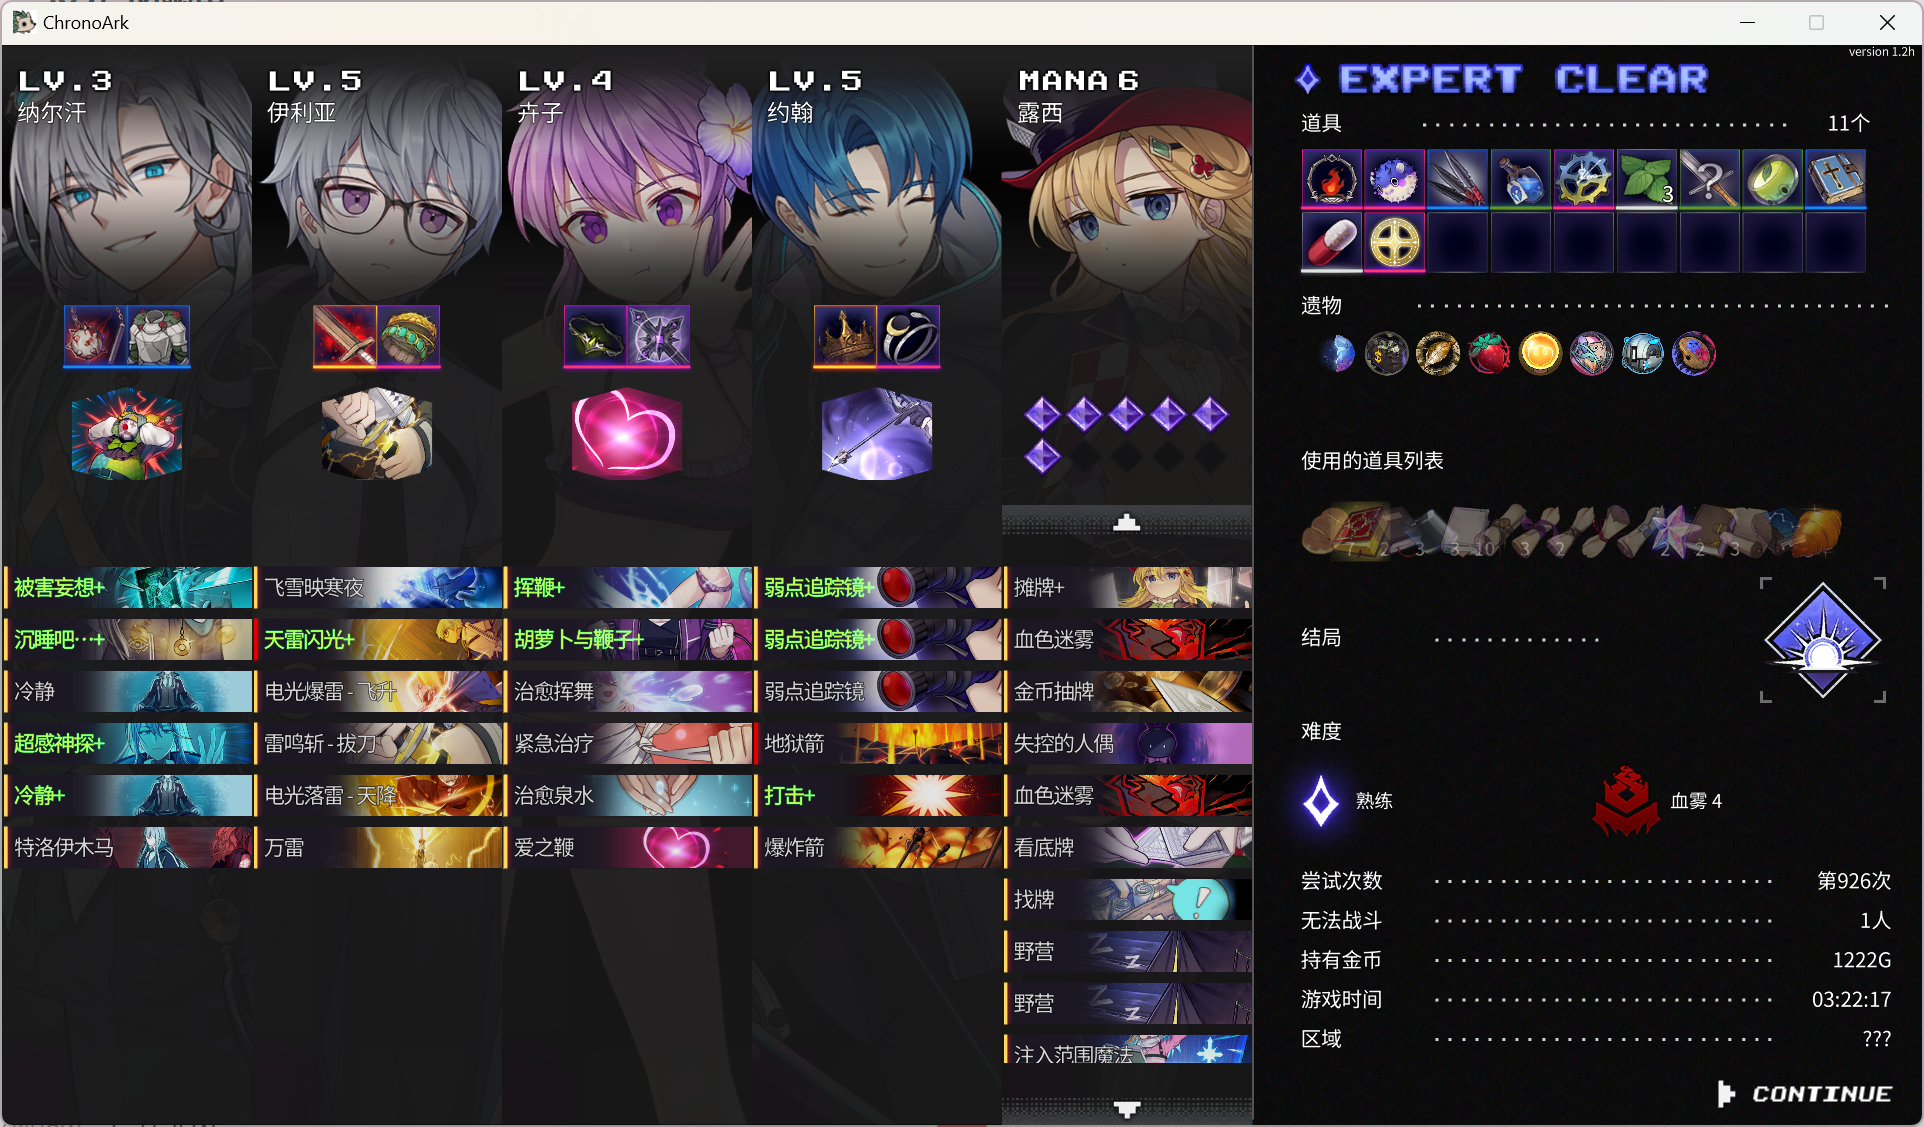The image size is (1924, 1127).
Task: Select the 纳尔汗 LV.3 character portrait
Action: [x=127, y=180]
